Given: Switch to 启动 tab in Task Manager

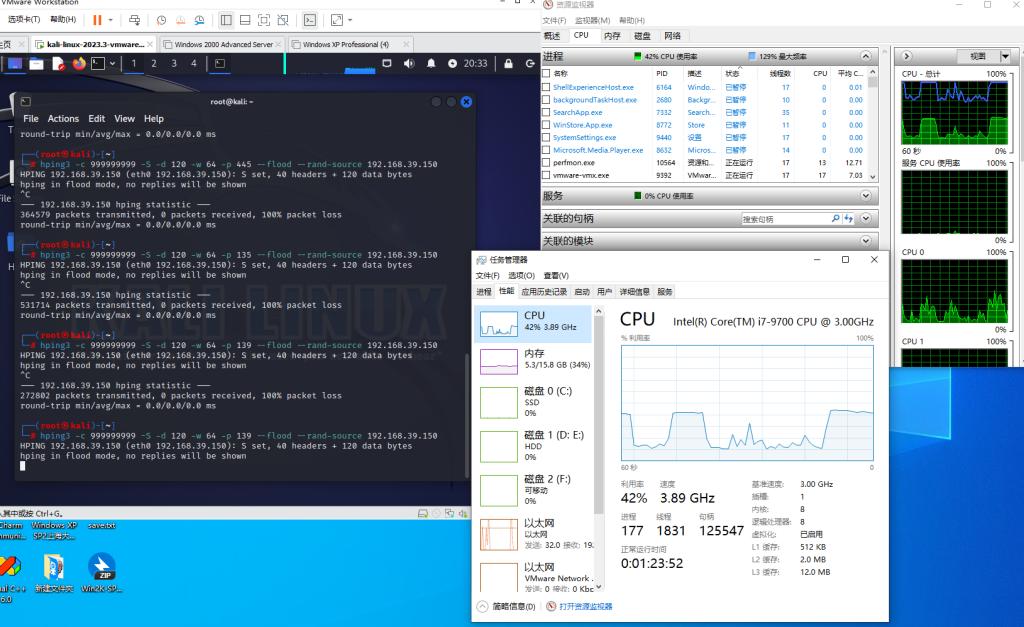Looking at the screenshot, I should click(582, 292).
